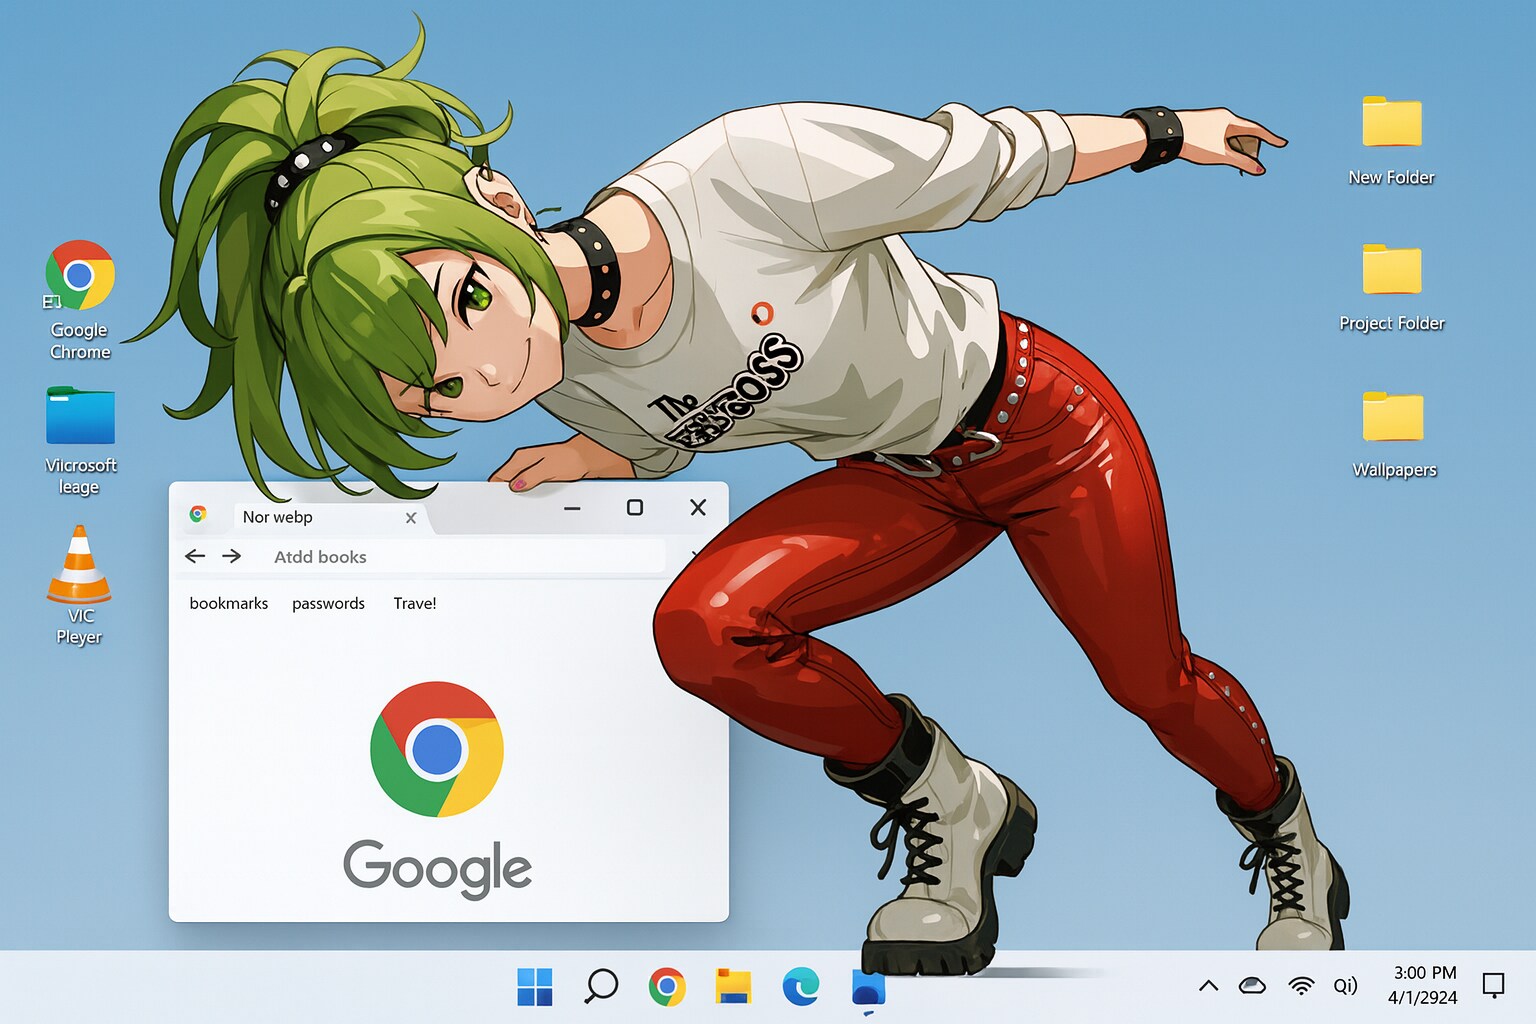The height and width of the screenshot is (1024, 1536).
Task: Click the browser forward arrow
Action: 232,556
